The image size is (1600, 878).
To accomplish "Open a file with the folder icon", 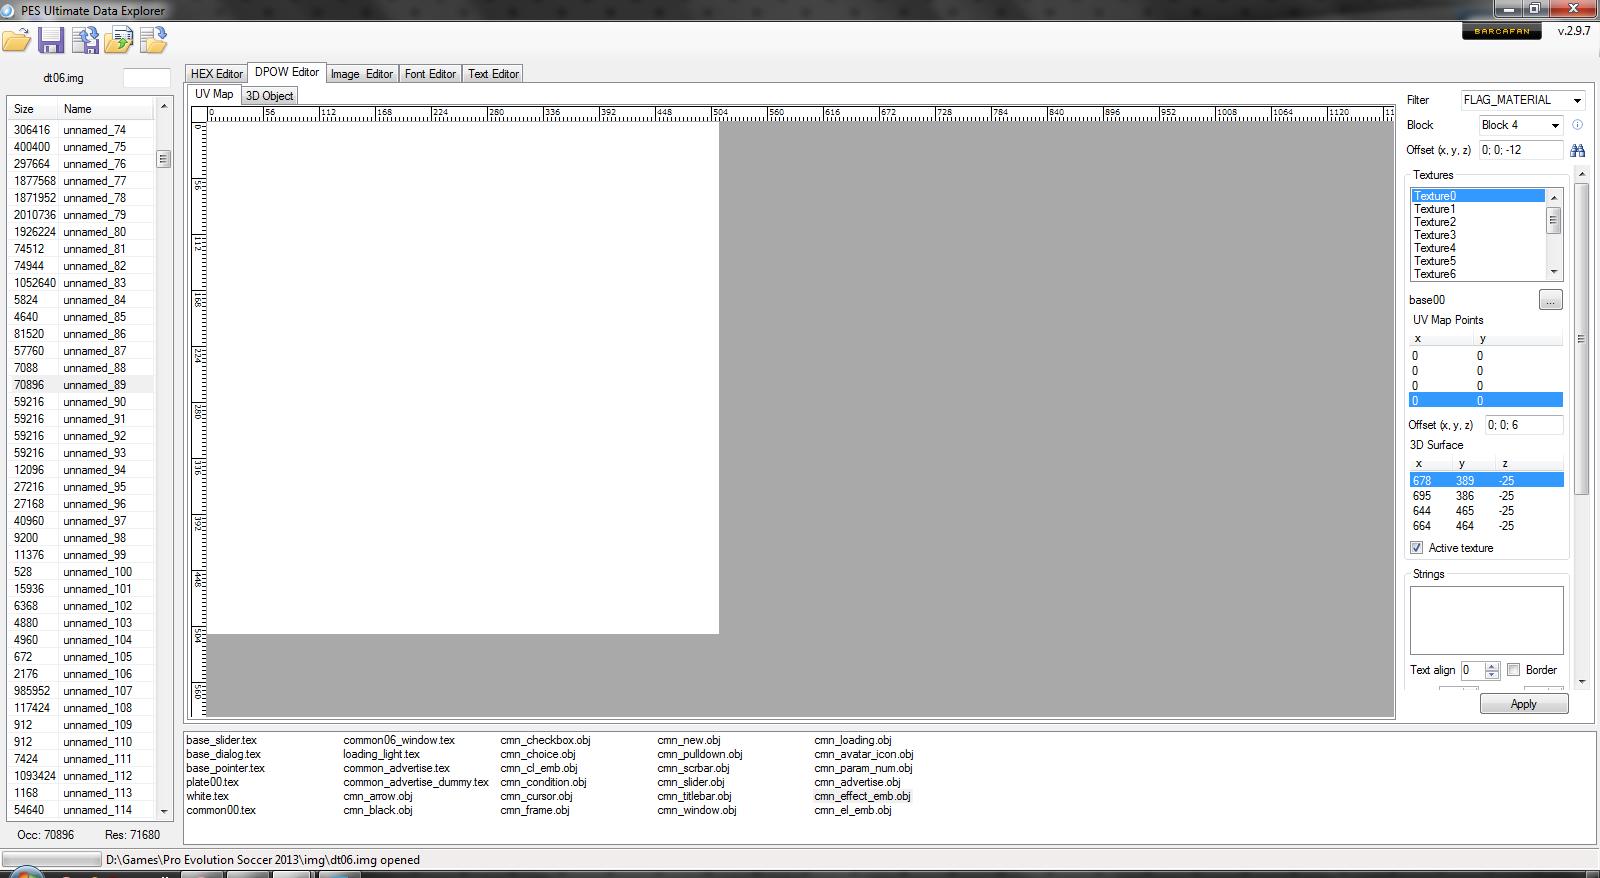I will 16,41.
